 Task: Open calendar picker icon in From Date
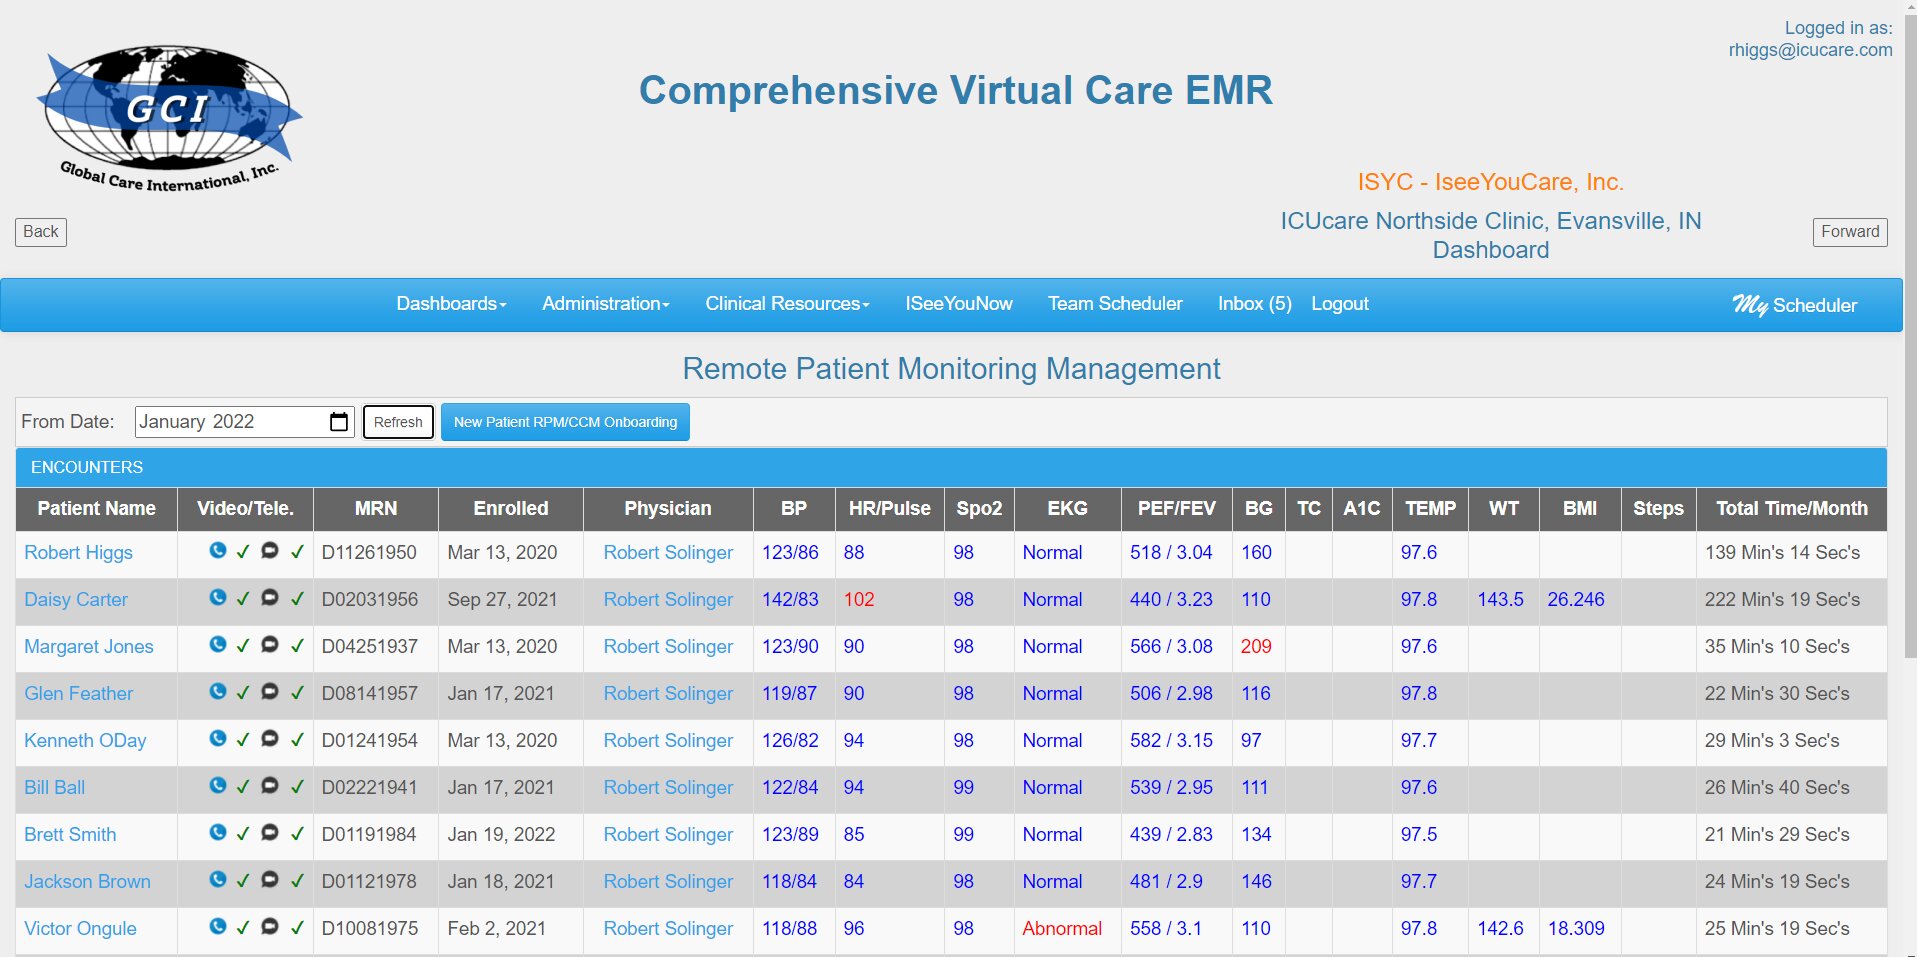[x=339, y=422]
